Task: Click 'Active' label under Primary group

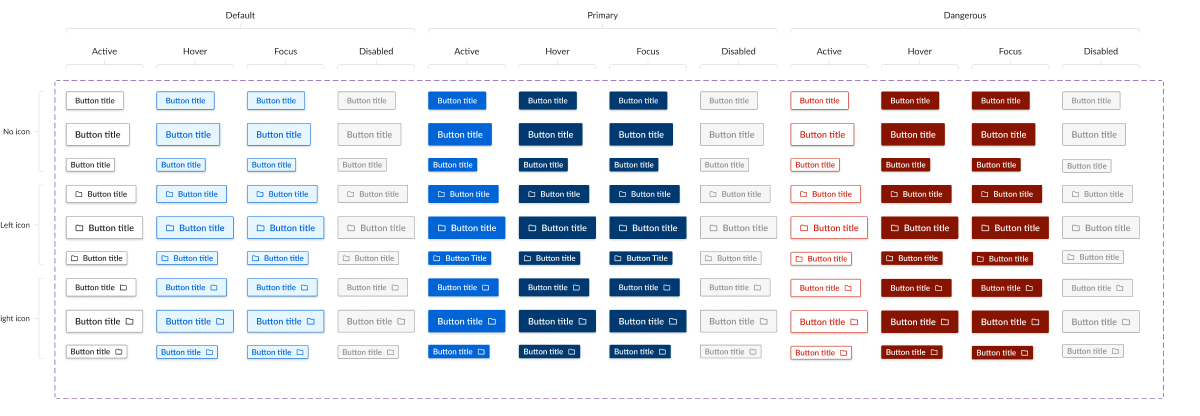Action: pos(467,51)
